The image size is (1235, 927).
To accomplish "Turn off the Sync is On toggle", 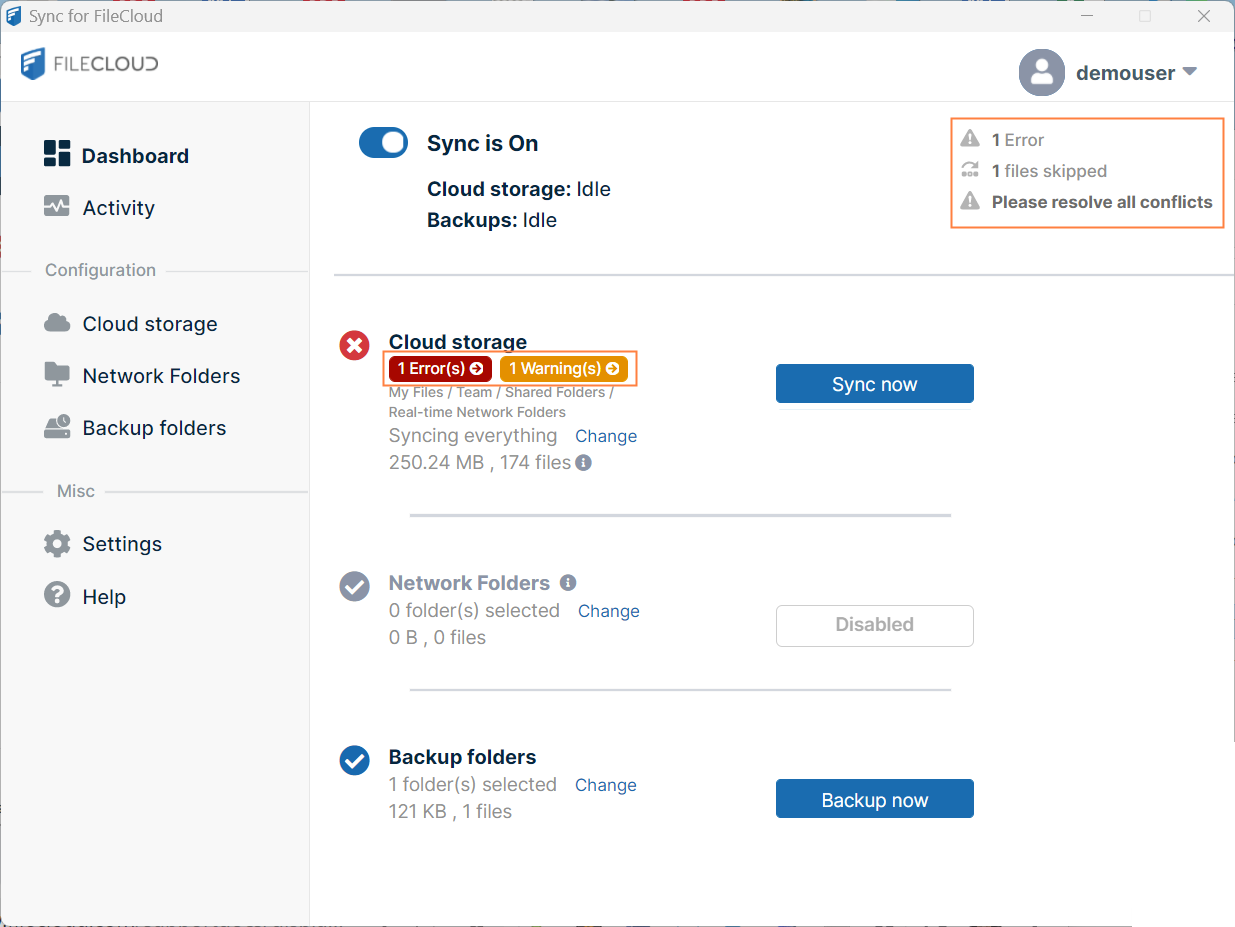I will point(383,143).
